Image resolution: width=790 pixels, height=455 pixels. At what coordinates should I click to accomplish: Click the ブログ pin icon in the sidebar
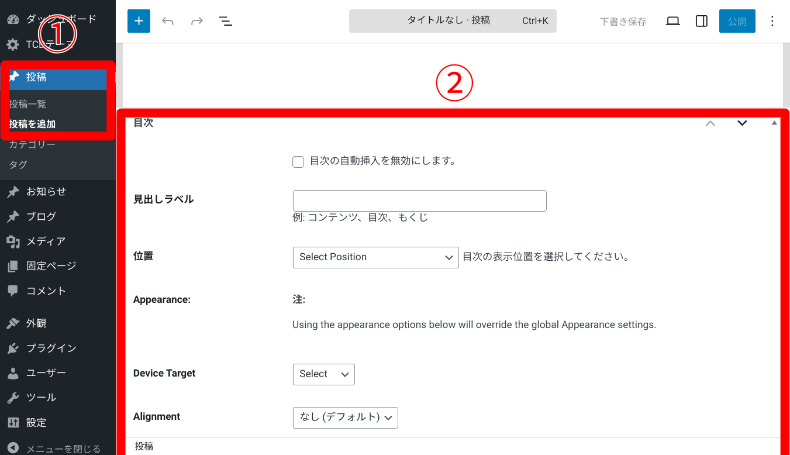click(13, 217)
